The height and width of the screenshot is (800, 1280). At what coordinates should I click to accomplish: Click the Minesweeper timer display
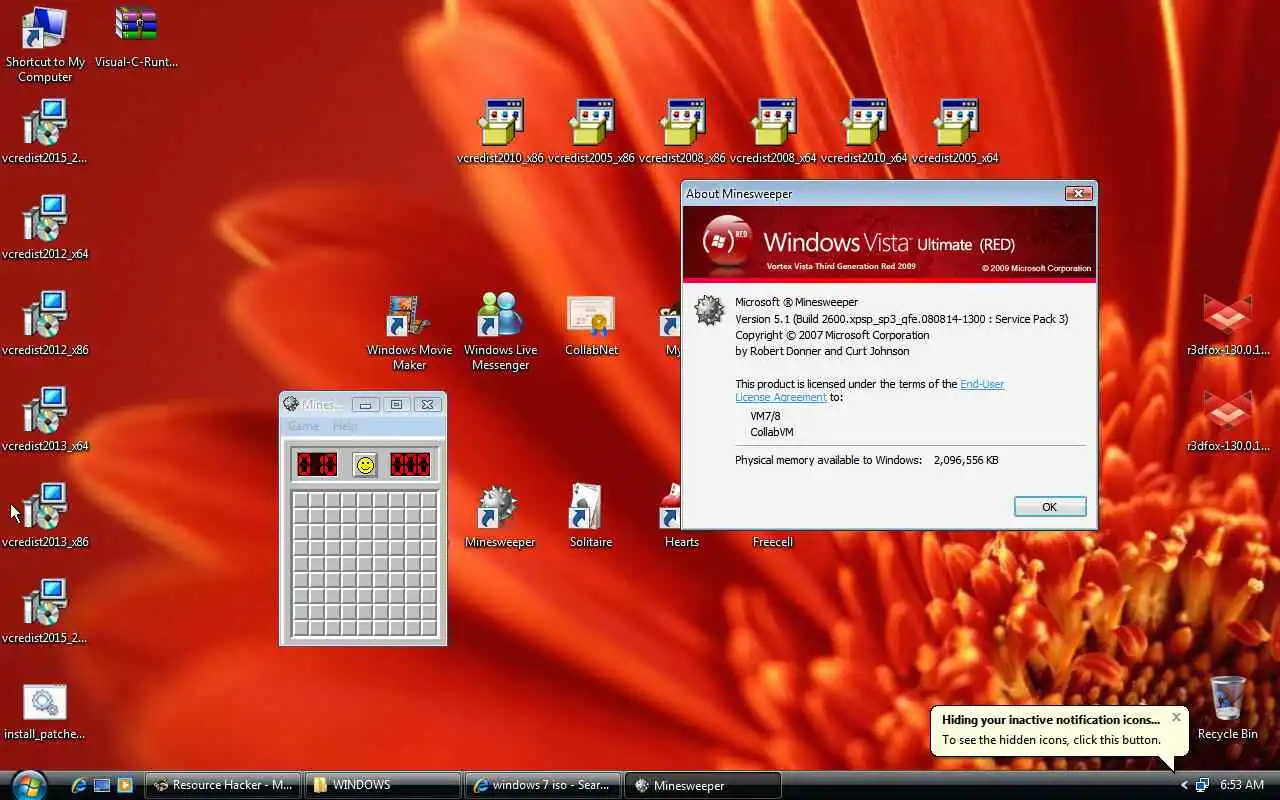(410, 464)
